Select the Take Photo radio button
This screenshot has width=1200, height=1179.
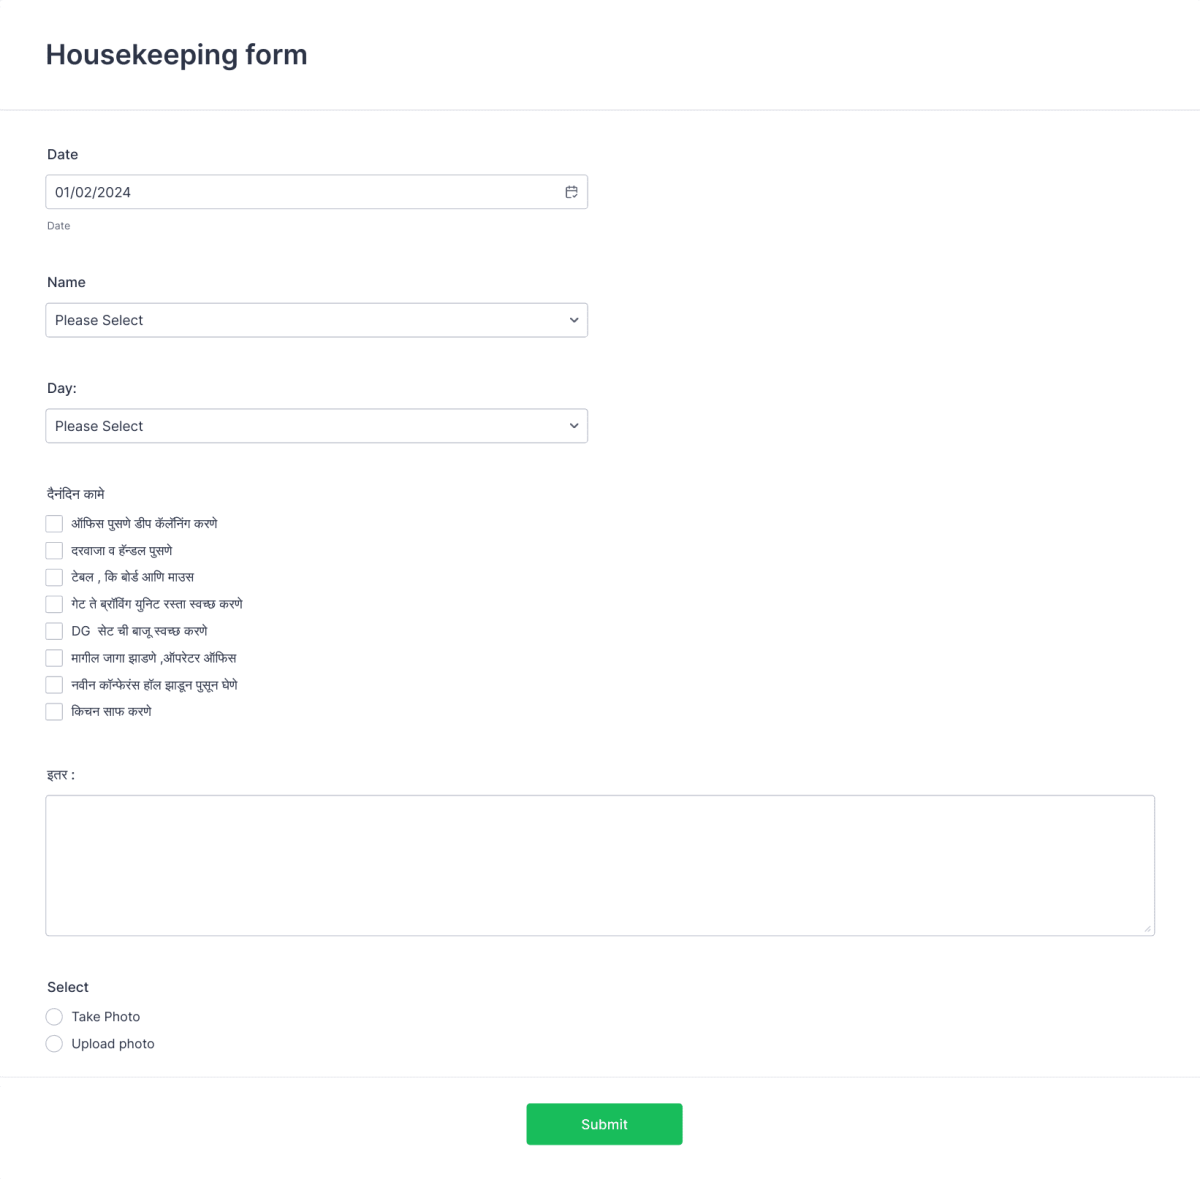54,1016
